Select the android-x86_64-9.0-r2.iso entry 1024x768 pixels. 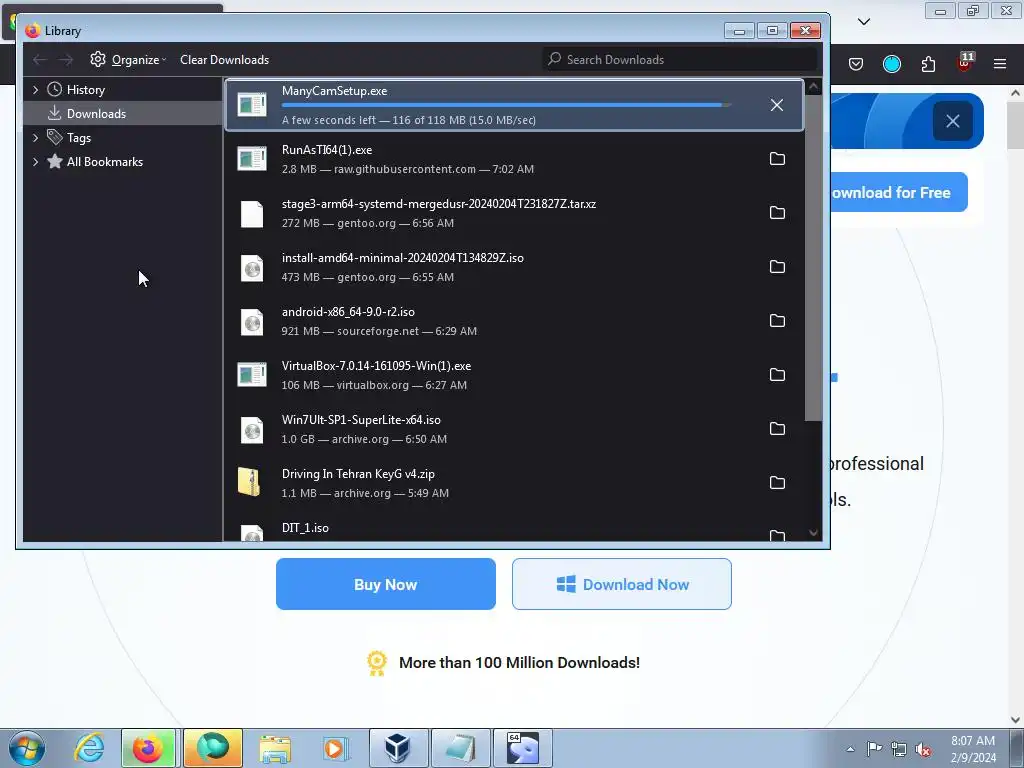click(514, 321)
